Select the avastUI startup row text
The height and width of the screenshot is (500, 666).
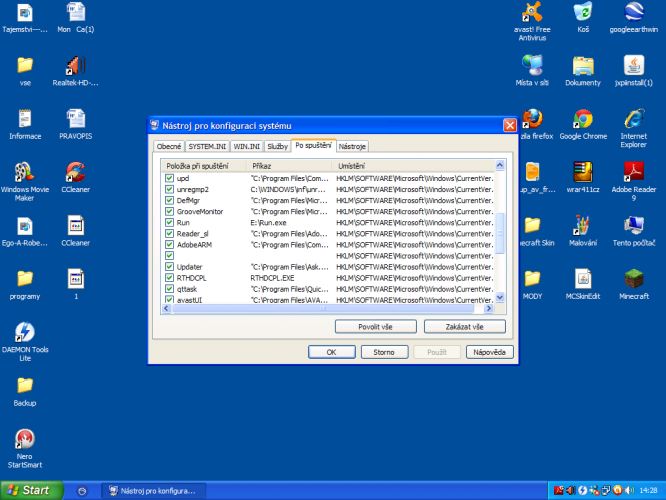[190, 299]
